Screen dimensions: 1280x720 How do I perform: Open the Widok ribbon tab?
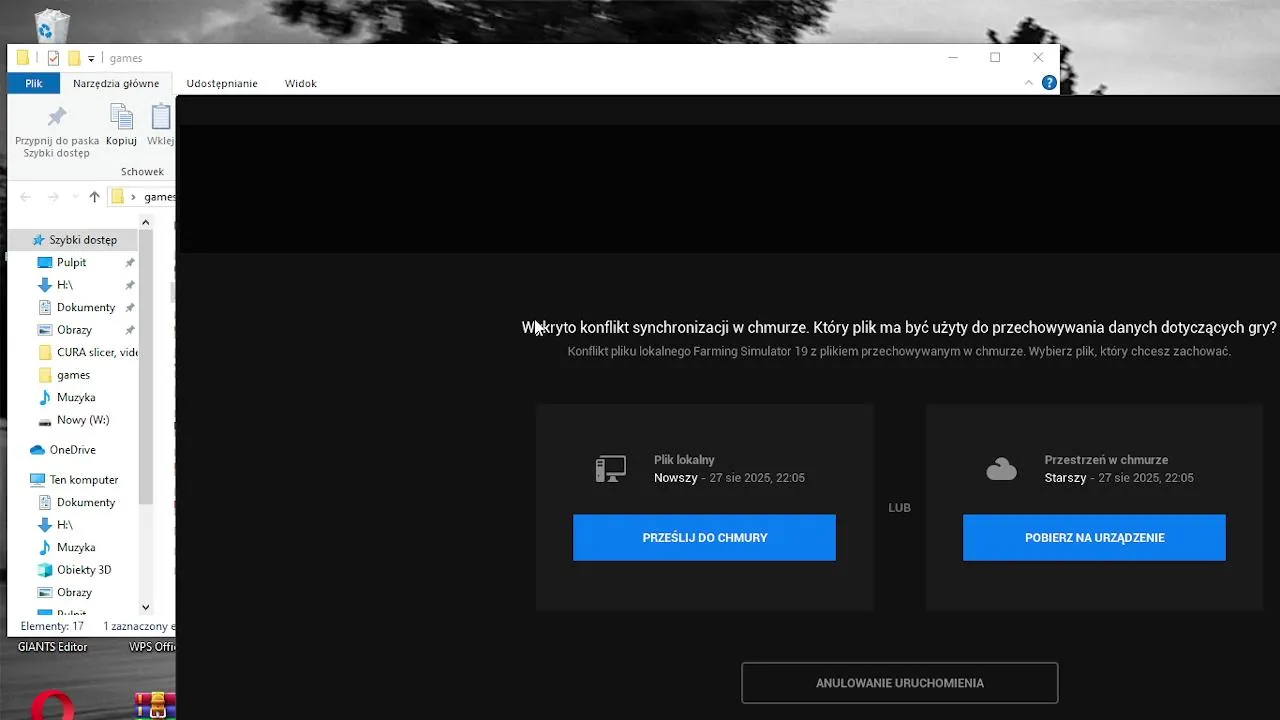[x=301, y=84]
